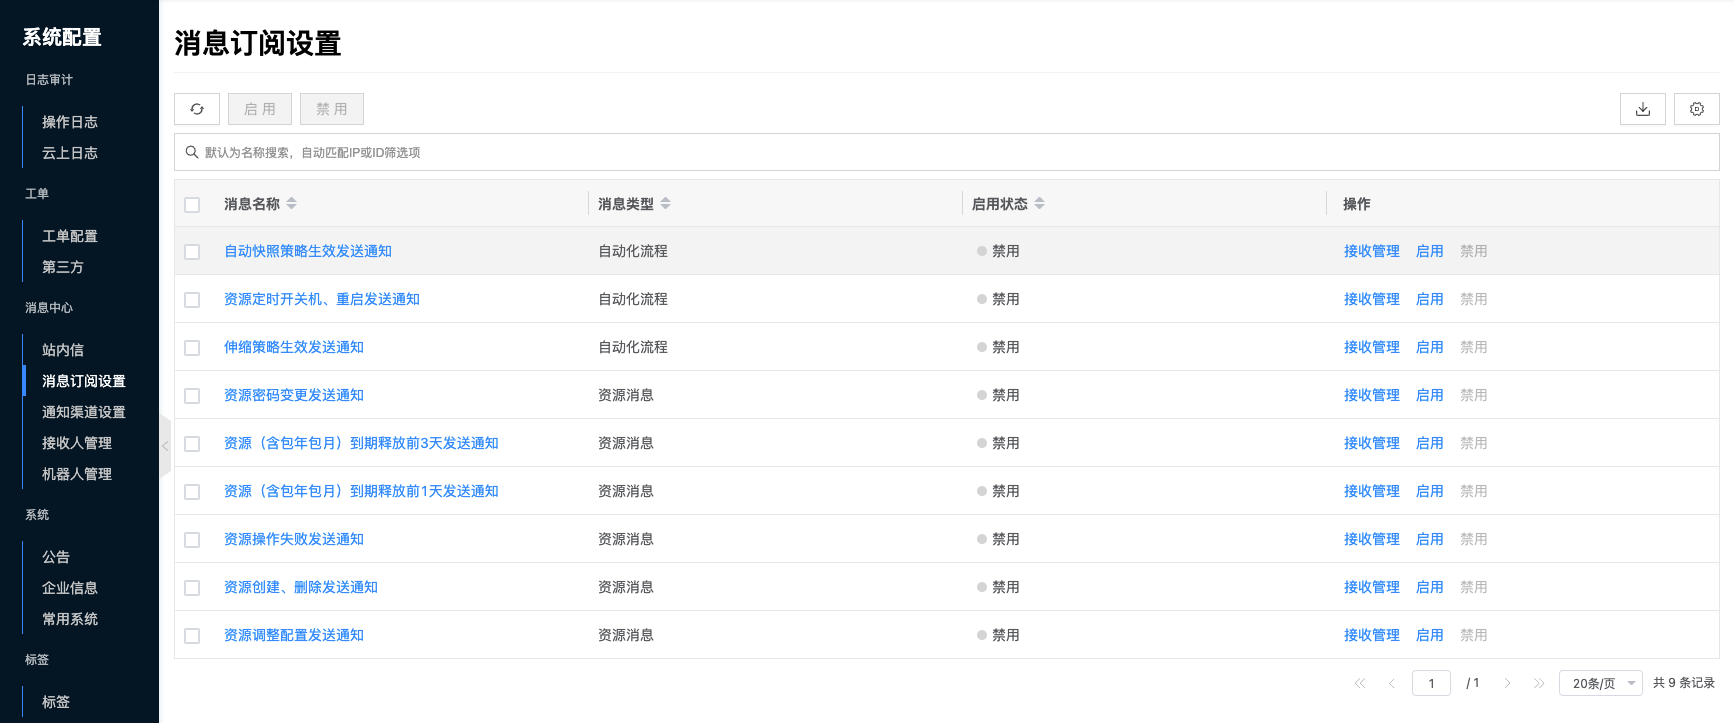Select checkbox for 资源密码变更发送通知
The image size is (1734, 723).
point(192,396)
